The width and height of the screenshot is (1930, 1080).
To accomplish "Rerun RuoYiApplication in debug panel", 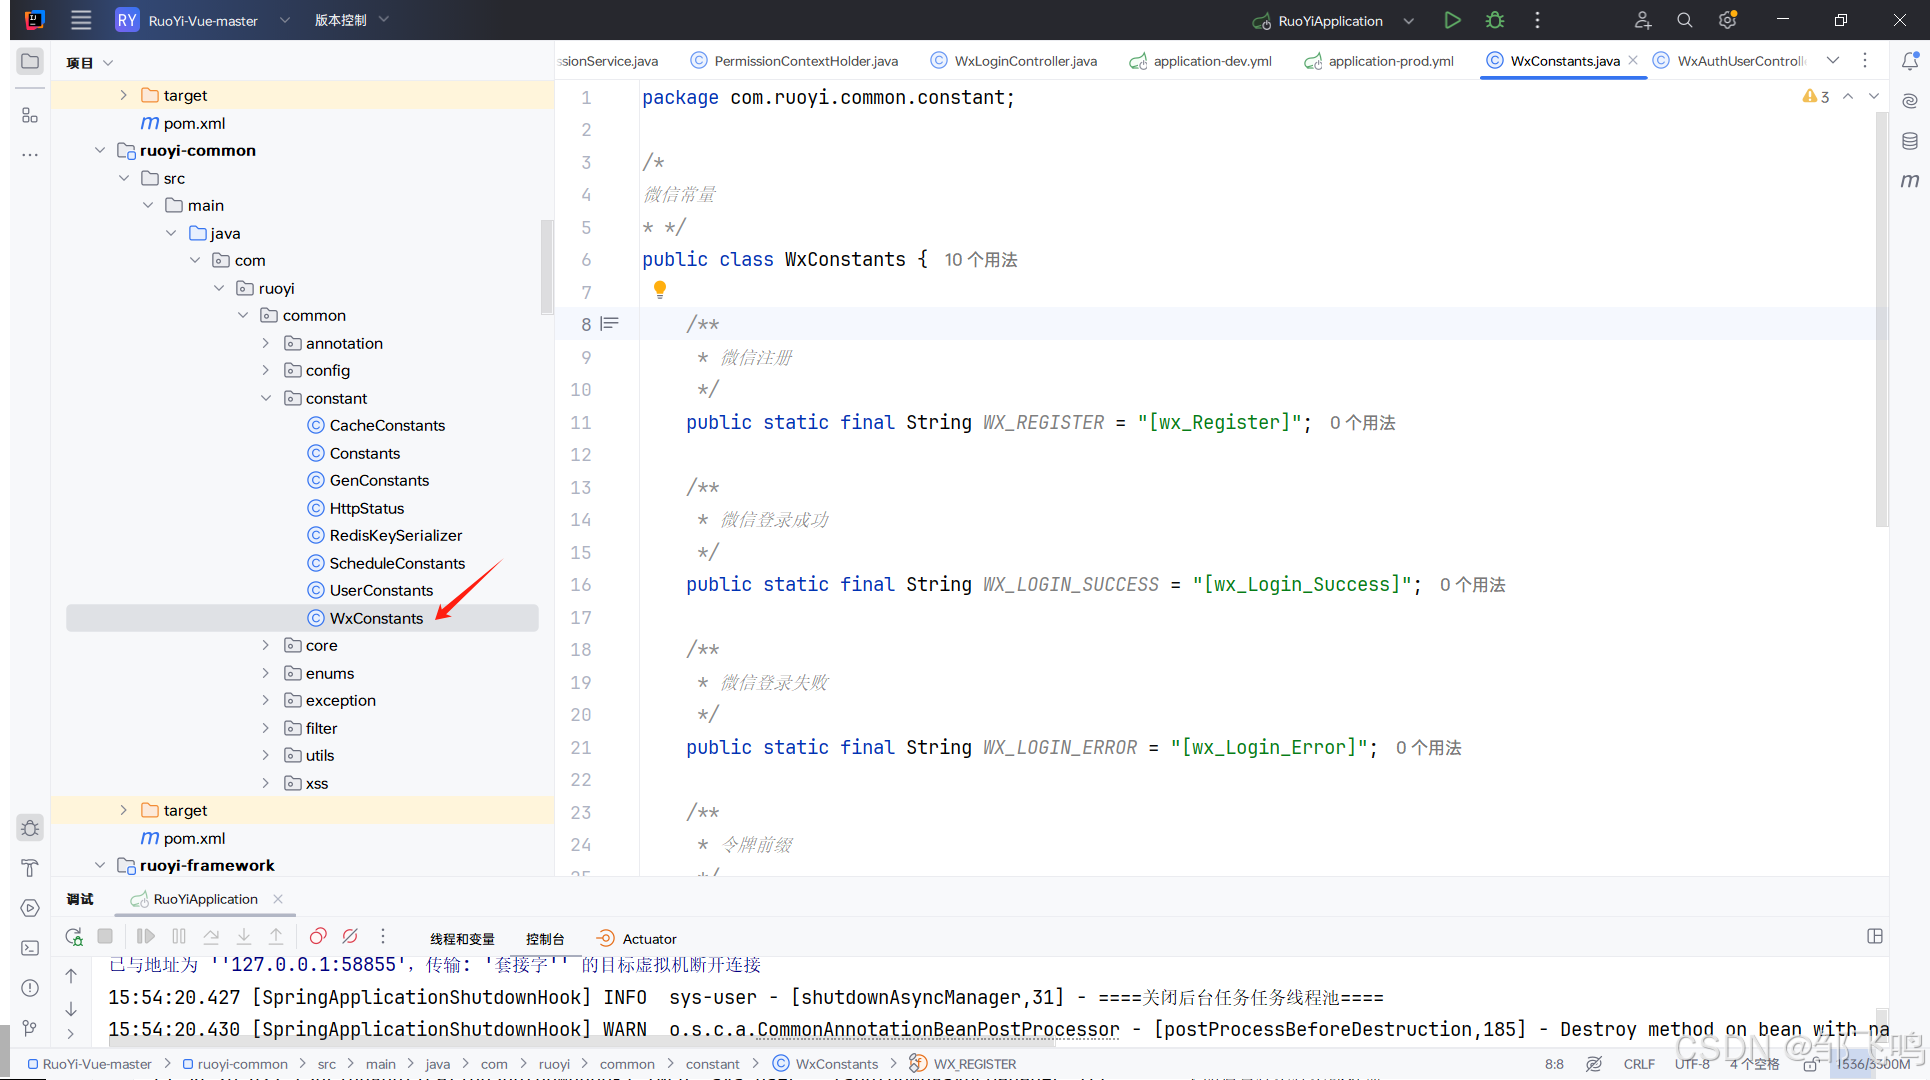I will [x=74, y=937].
